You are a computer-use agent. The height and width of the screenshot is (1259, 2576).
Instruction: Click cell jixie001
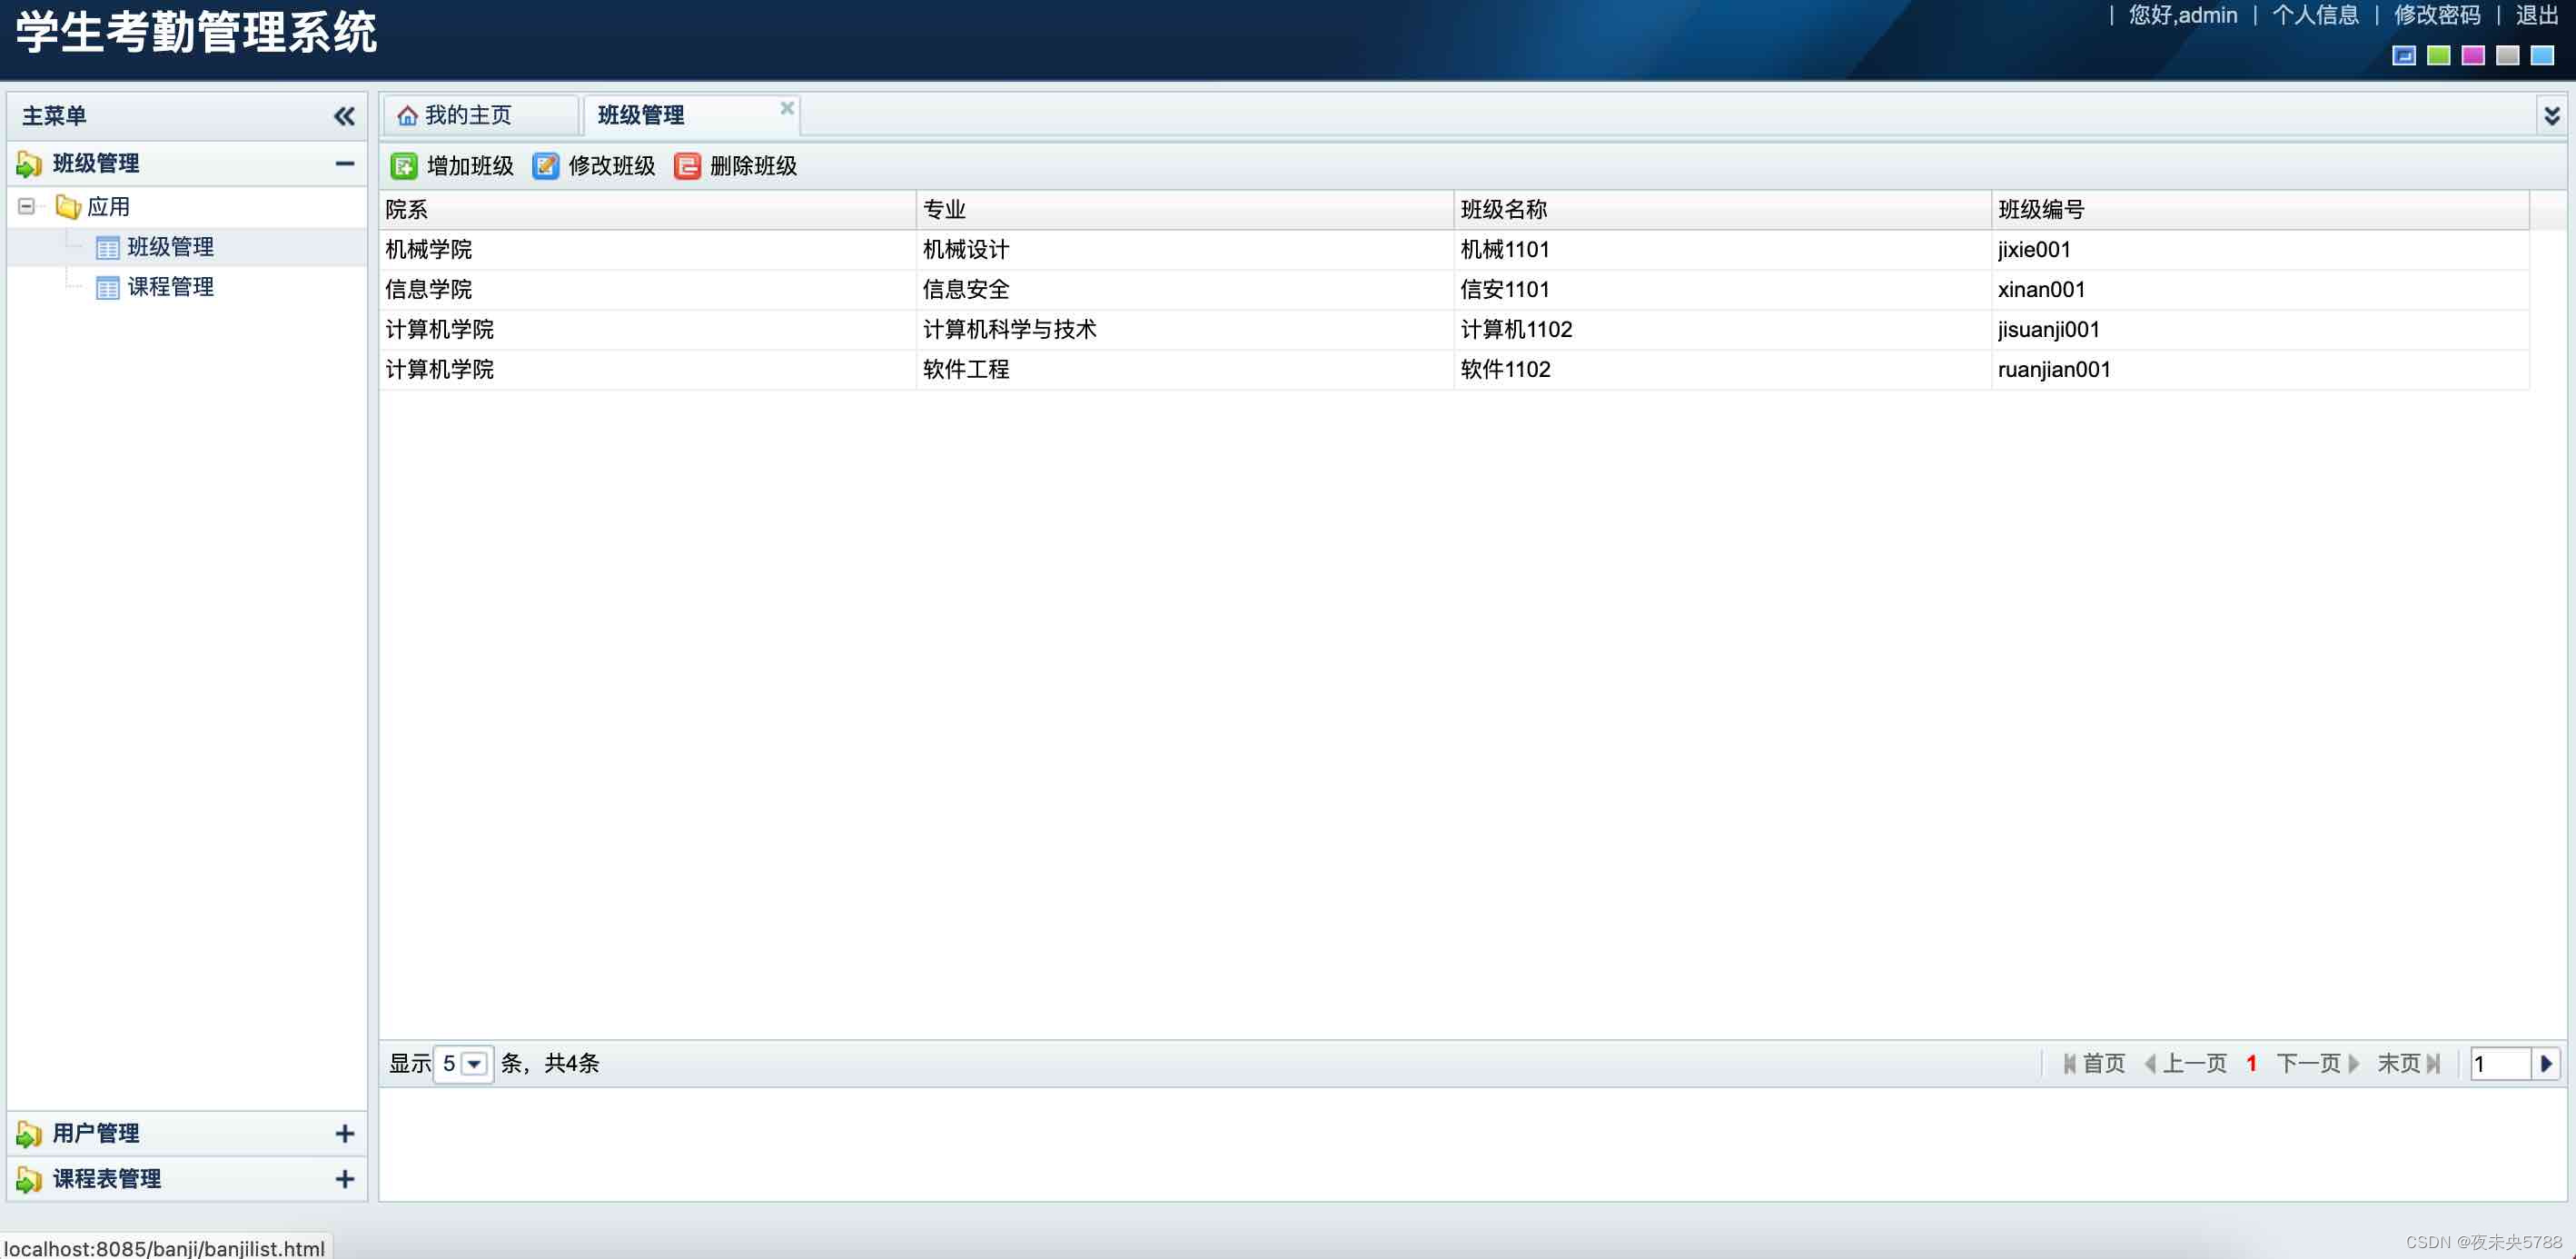2260,250
